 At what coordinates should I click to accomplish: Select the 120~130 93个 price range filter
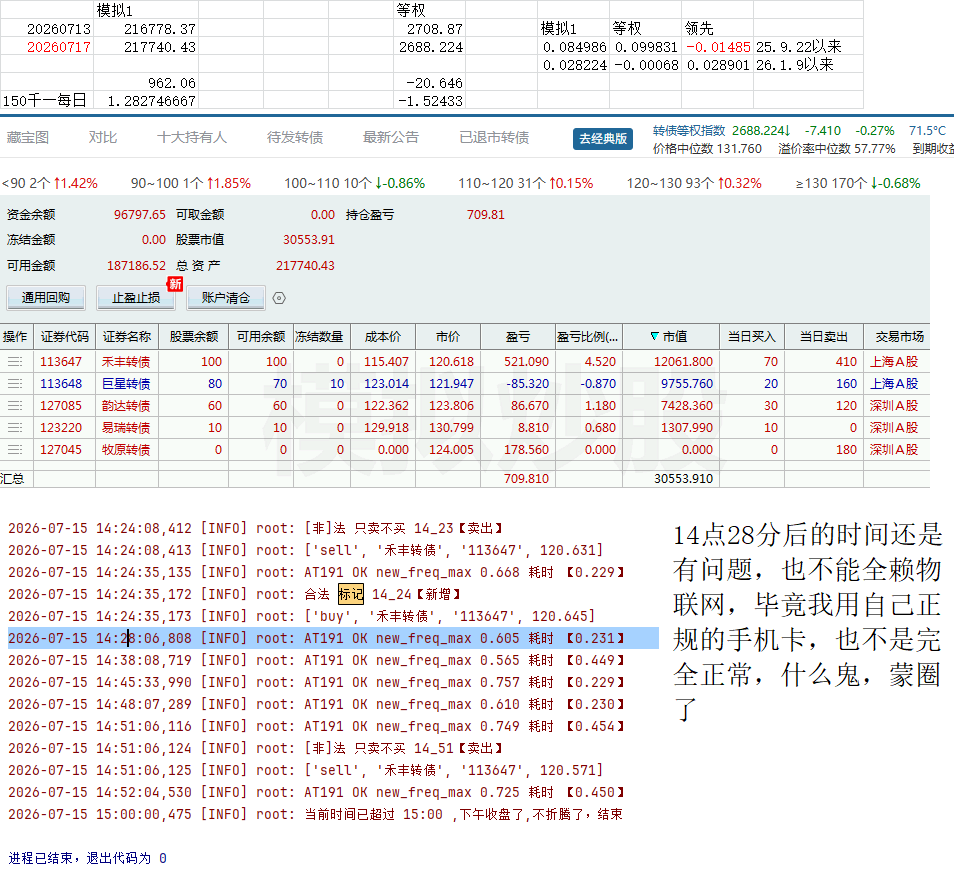point(694,183)
